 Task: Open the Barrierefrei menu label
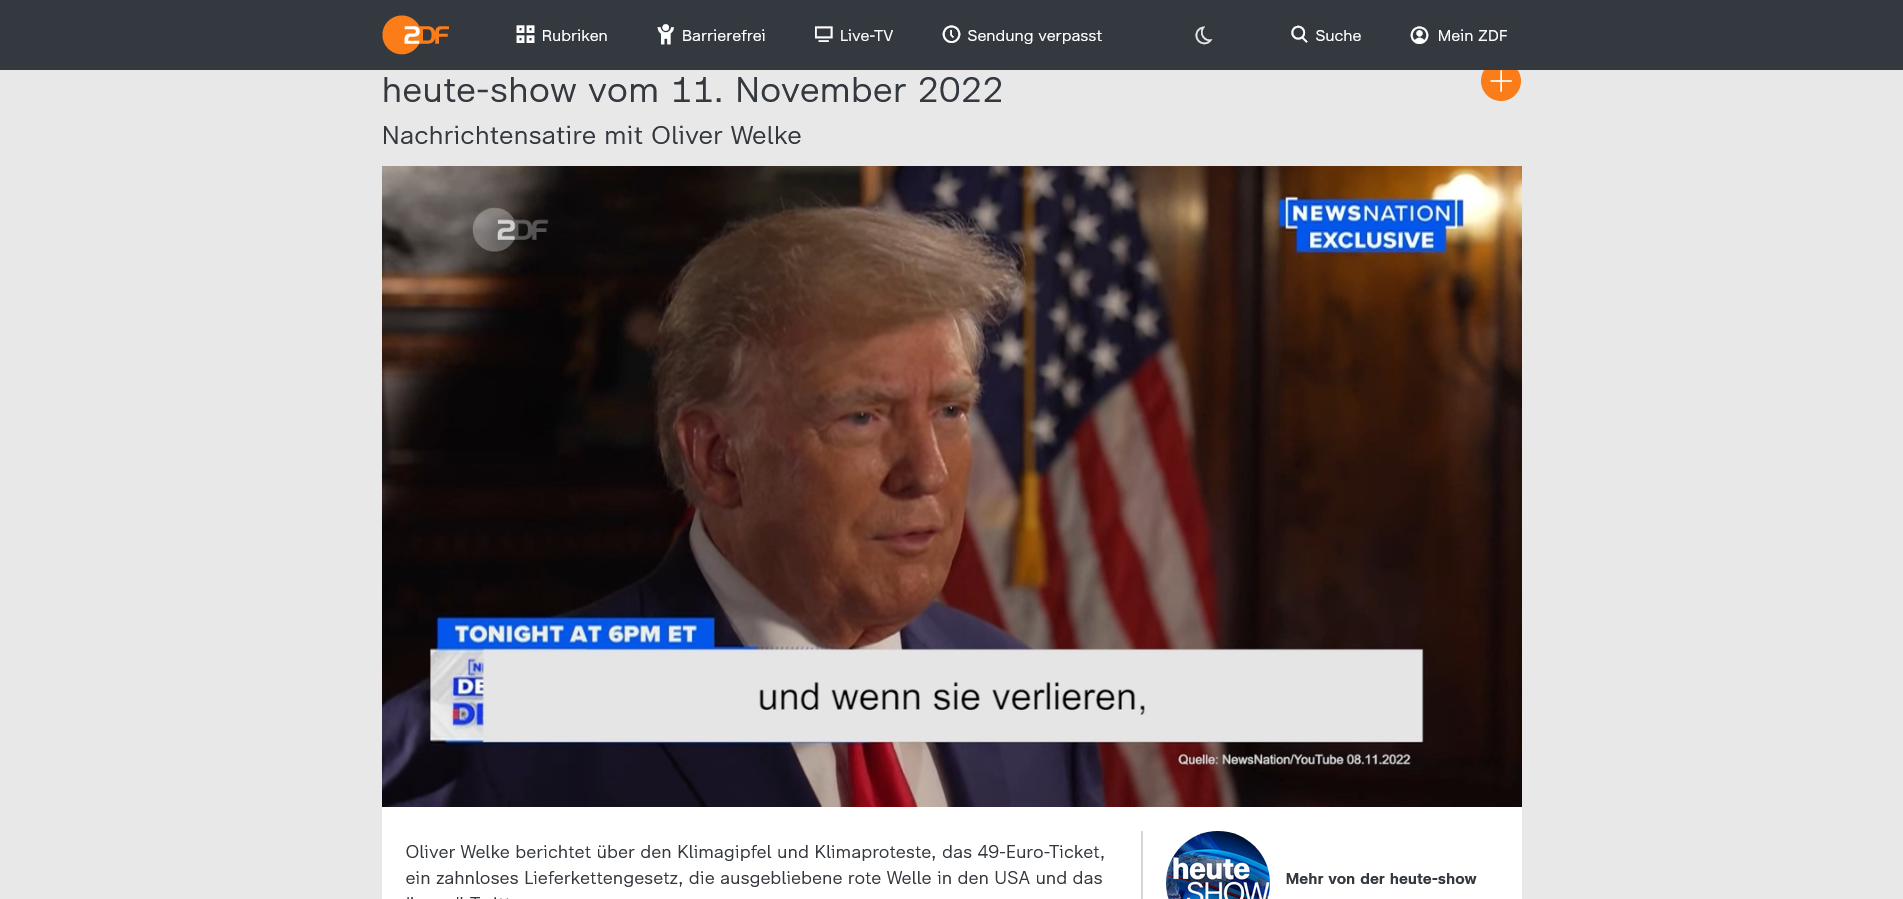click(723, 36)
